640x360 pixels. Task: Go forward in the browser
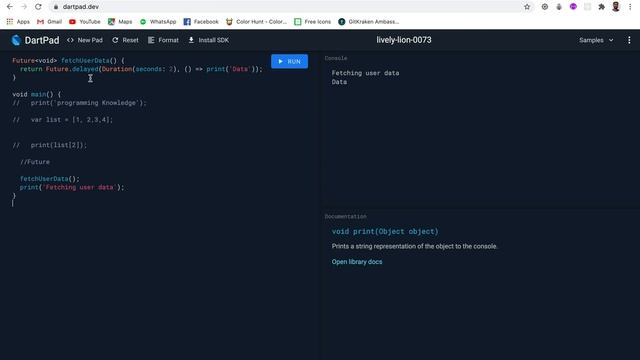pyautogui.click(x=24, y=7)
